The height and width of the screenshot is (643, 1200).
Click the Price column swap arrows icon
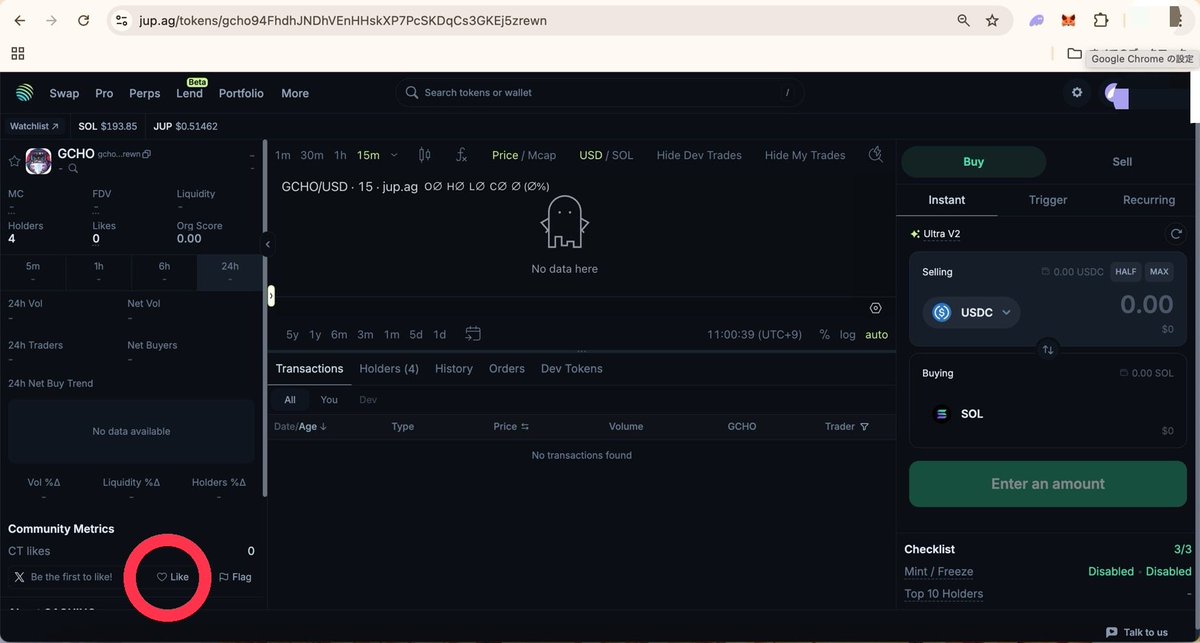click(525, 427)
